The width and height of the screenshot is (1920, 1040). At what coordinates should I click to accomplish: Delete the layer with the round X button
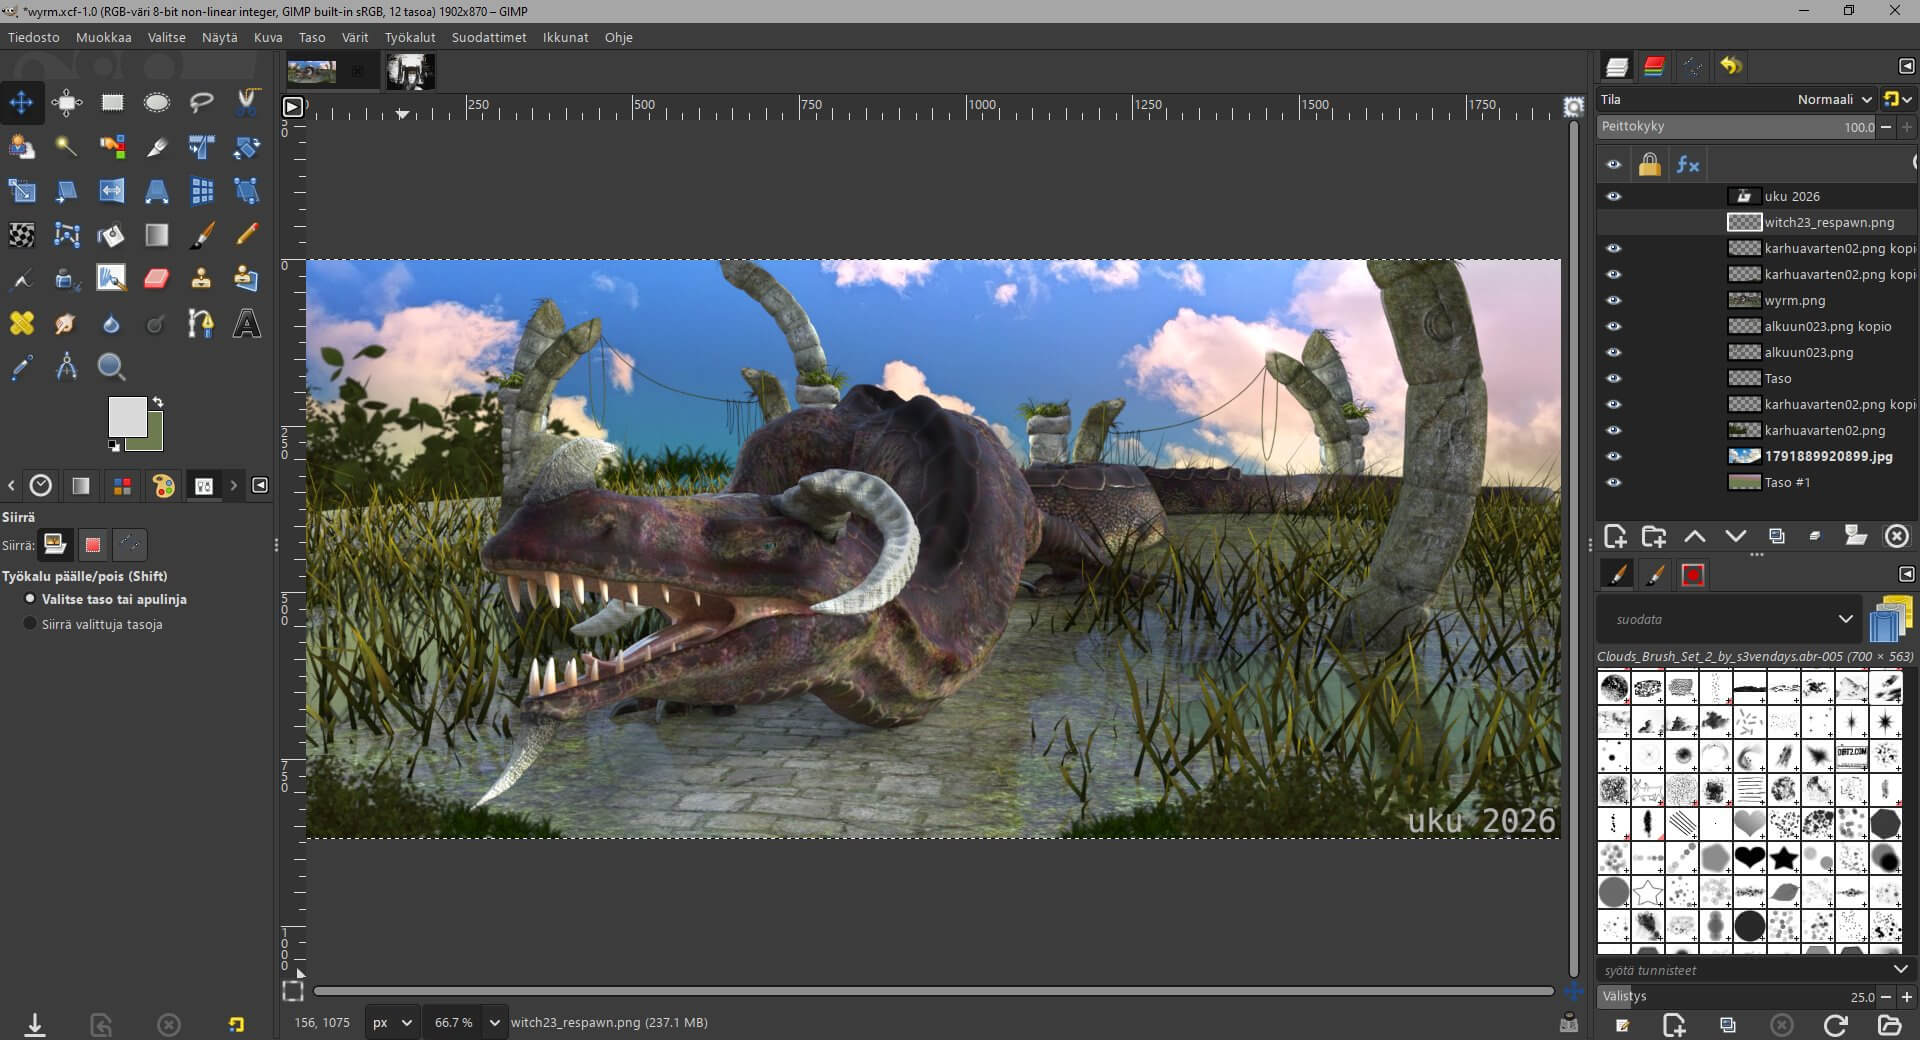(1897, 537)
